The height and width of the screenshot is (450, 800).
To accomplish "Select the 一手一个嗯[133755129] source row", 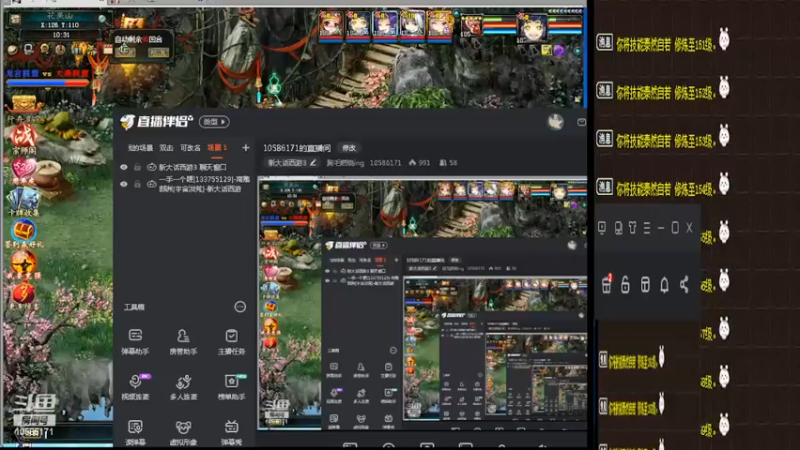I will (x=184, y=184).
